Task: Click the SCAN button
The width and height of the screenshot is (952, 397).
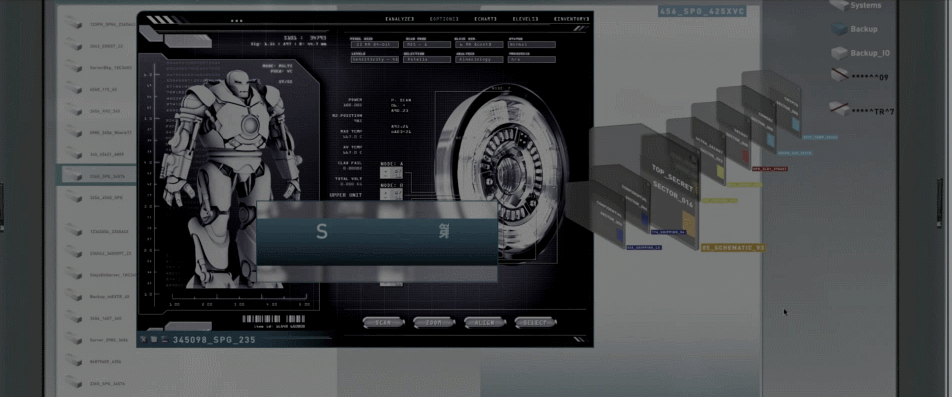Action: pyautogui.click(x=383, y=322)
